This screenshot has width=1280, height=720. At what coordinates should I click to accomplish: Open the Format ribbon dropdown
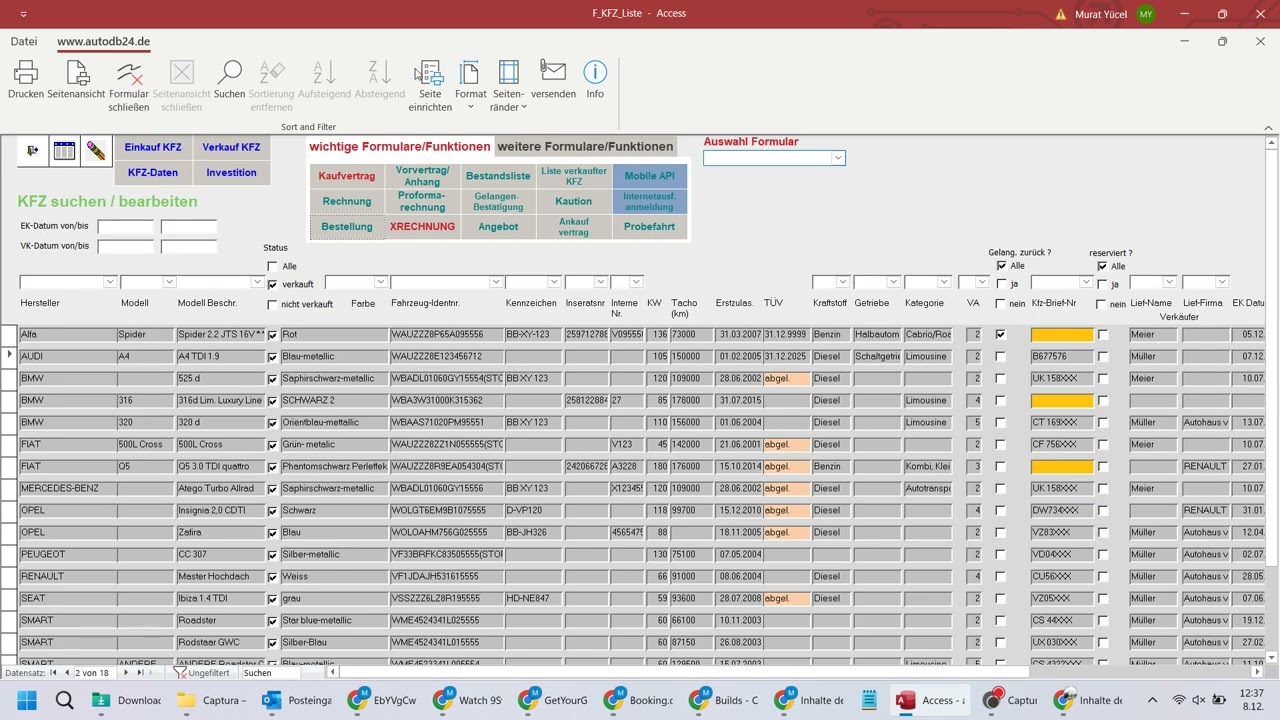471,85
